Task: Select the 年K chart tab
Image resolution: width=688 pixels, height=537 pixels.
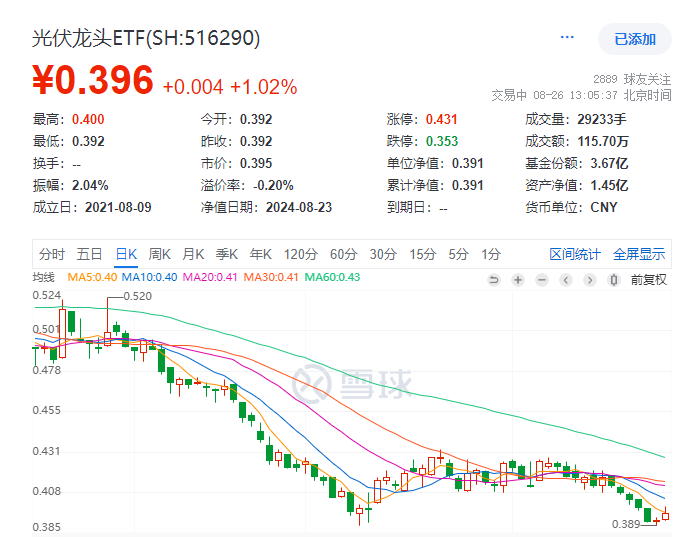Action: 261,254
